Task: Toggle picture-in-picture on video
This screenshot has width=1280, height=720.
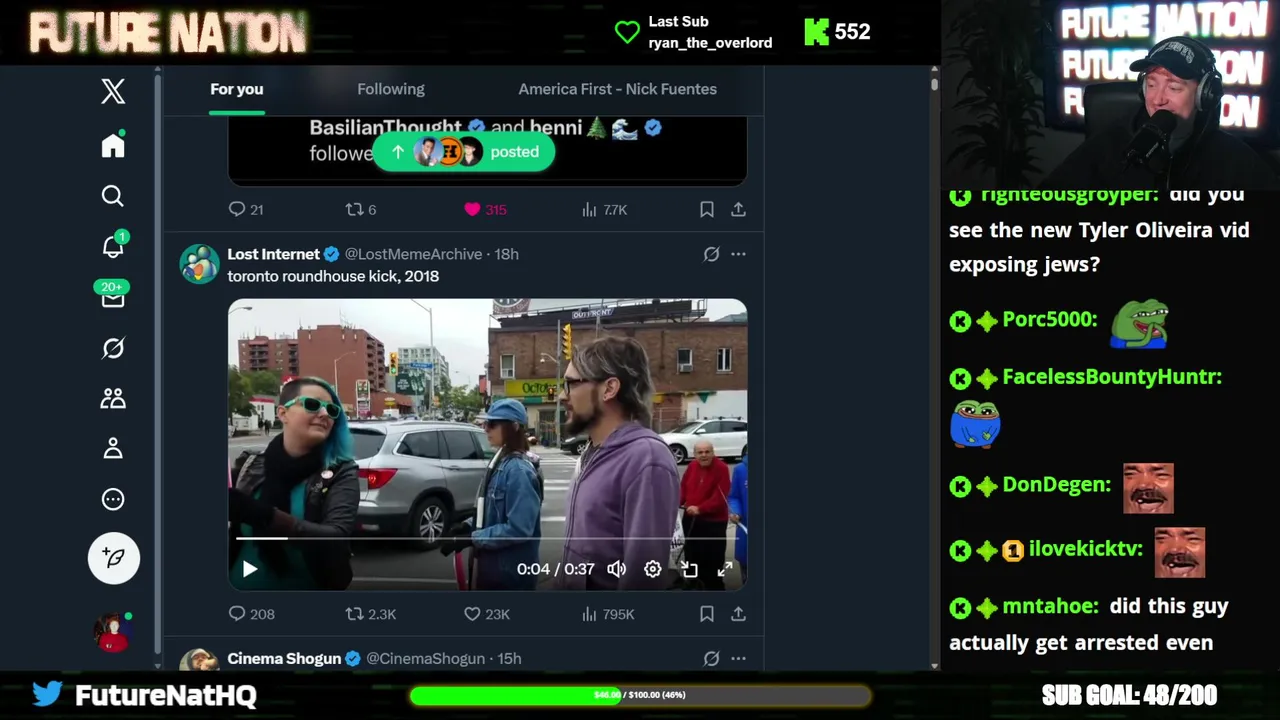Action: click(x=689, y=569)
